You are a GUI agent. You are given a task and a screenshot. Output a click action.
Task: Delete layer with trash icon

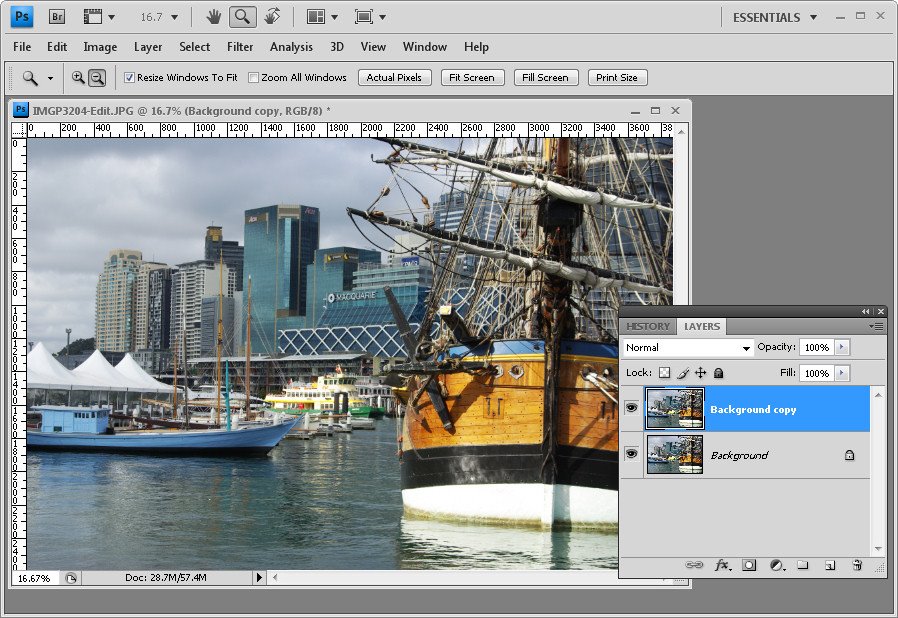tap(857, 565)
